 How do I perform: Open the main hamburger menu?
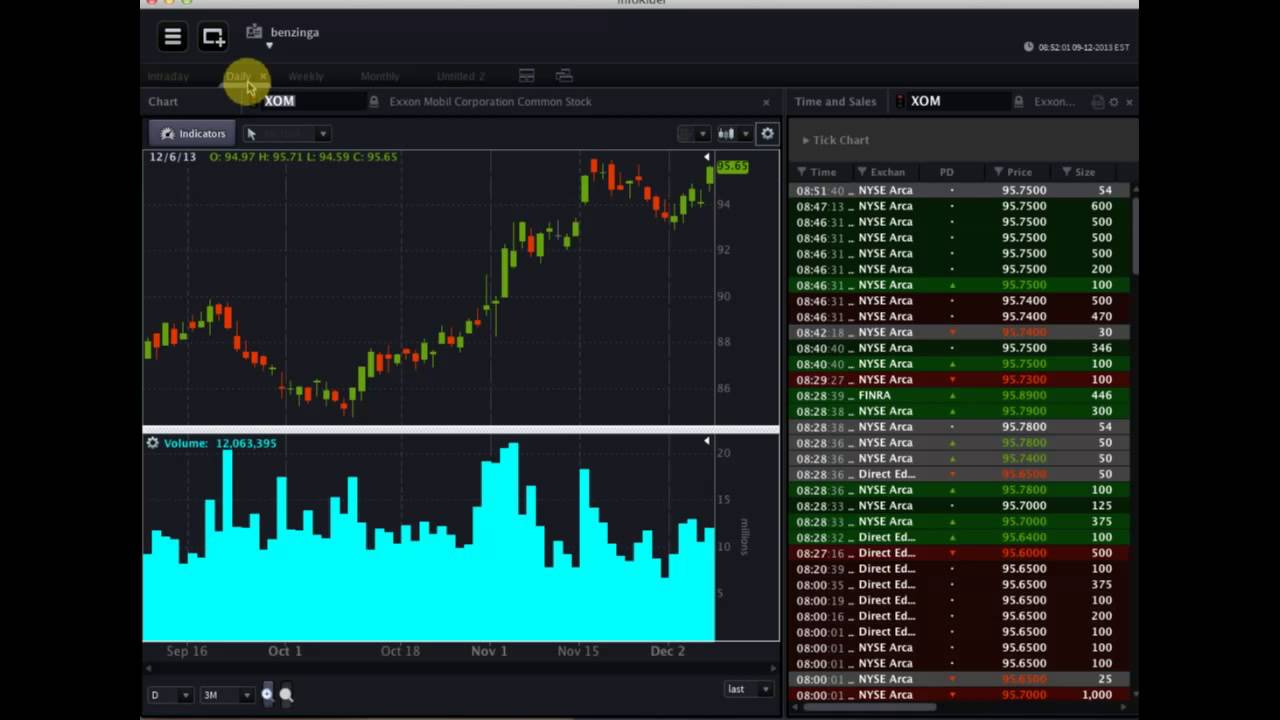(x=172, y=37)
